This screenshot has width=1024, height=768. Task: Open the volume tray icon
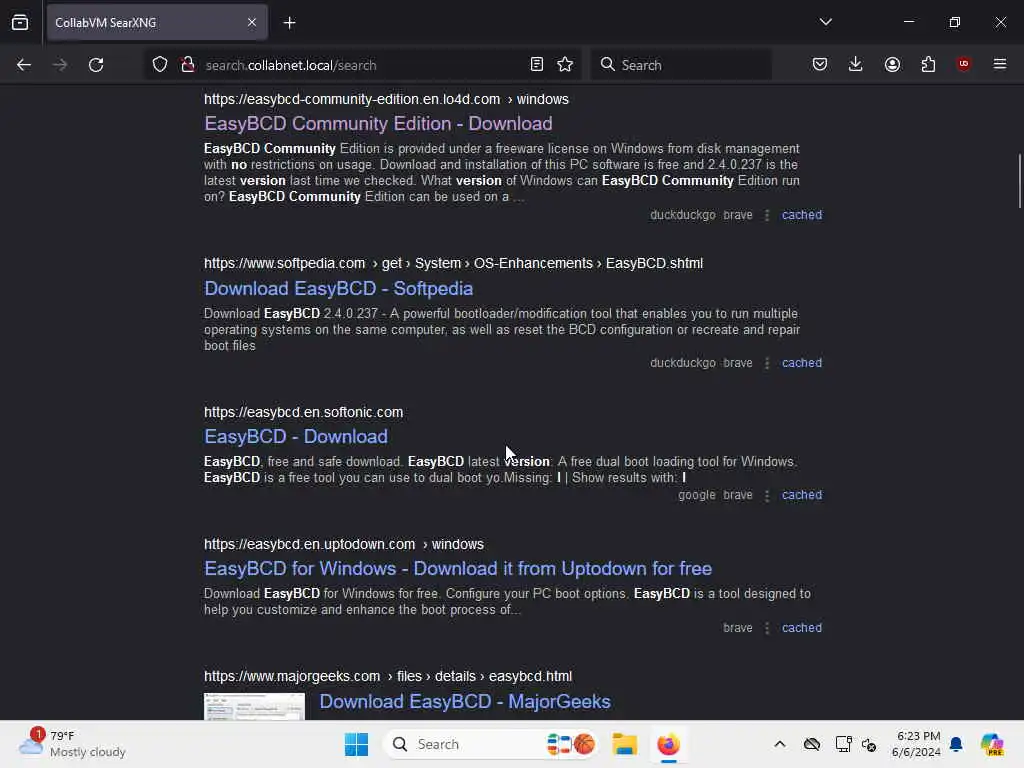pyautogui.click(x=869, y=744)
